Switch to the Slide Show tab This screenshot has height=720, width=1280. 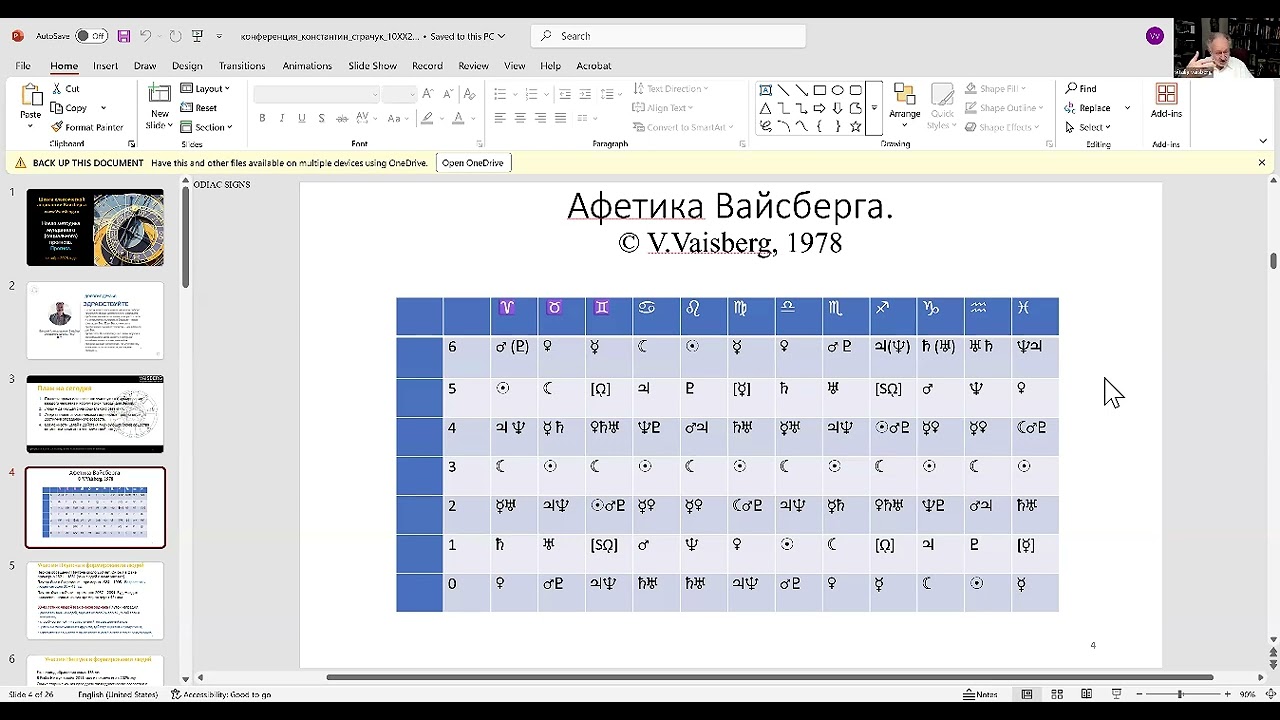(372, 66)
